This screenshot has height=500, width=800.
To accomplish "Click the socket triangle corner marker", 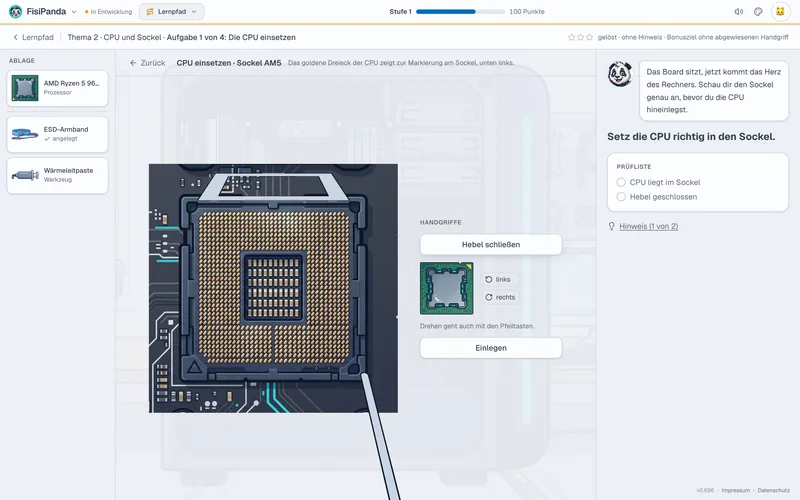I will tap(194, 367).
